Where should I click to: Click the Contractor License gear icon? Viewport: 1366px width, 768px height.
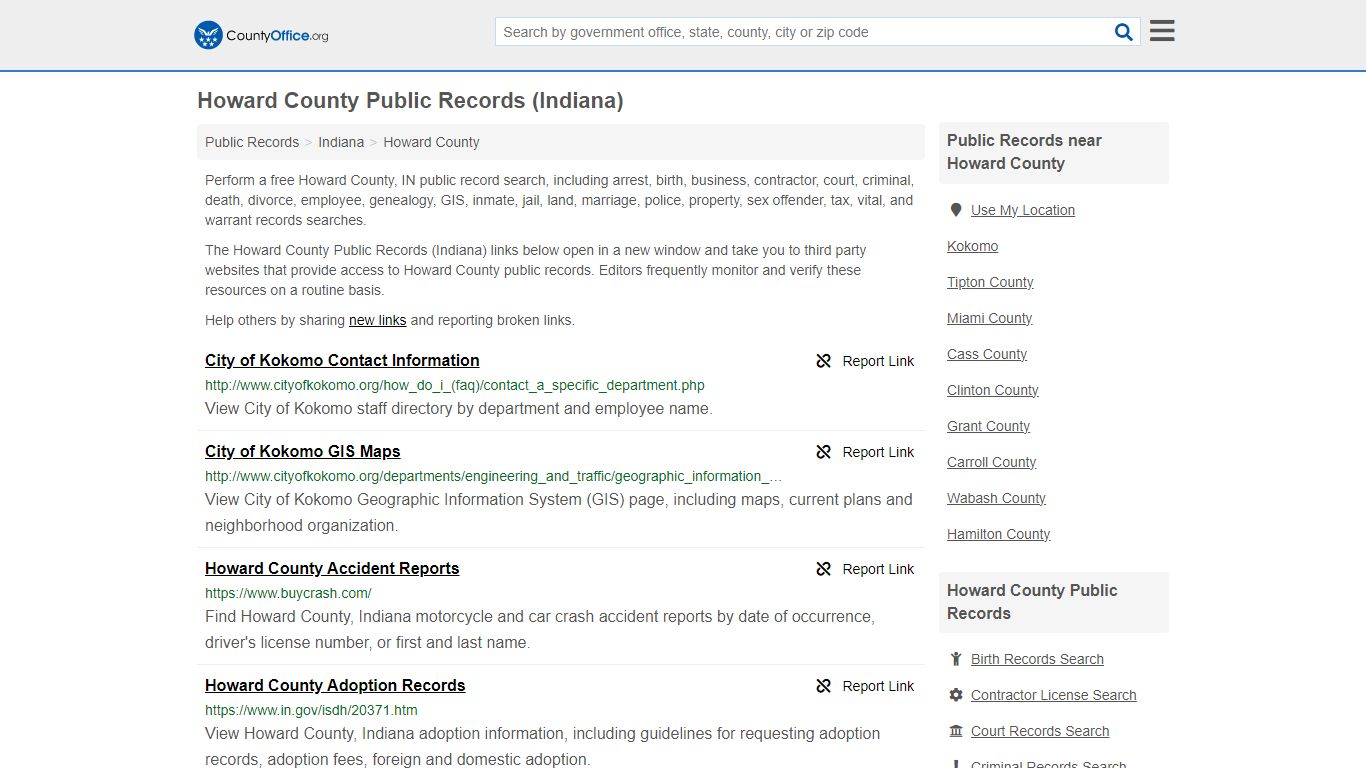[x=956, y=695]
